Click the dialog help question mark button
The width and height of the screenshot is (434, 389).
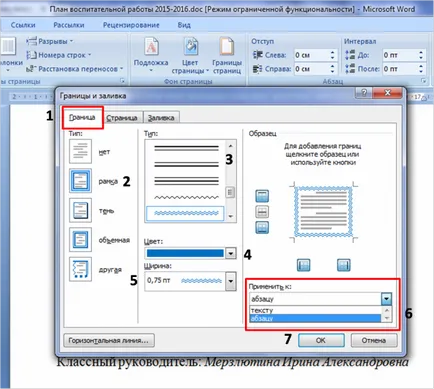(364, 93)
